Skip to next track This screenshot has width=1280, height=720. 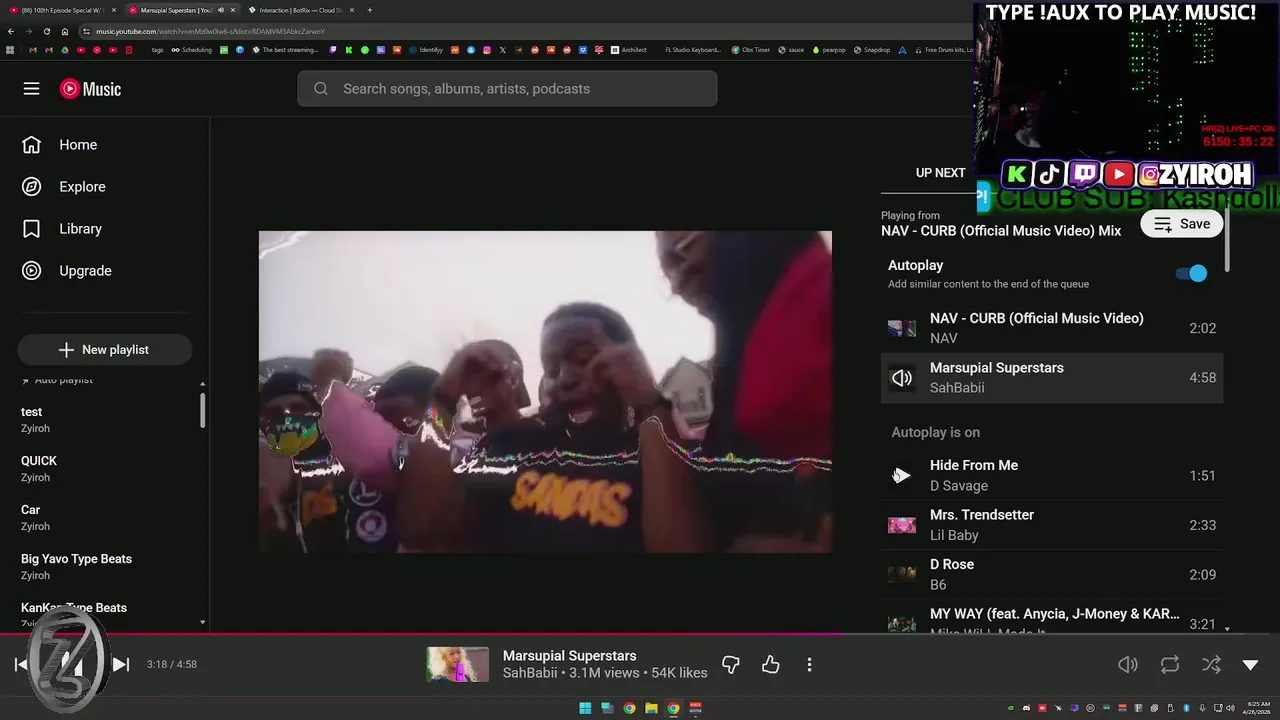(121, 665)
